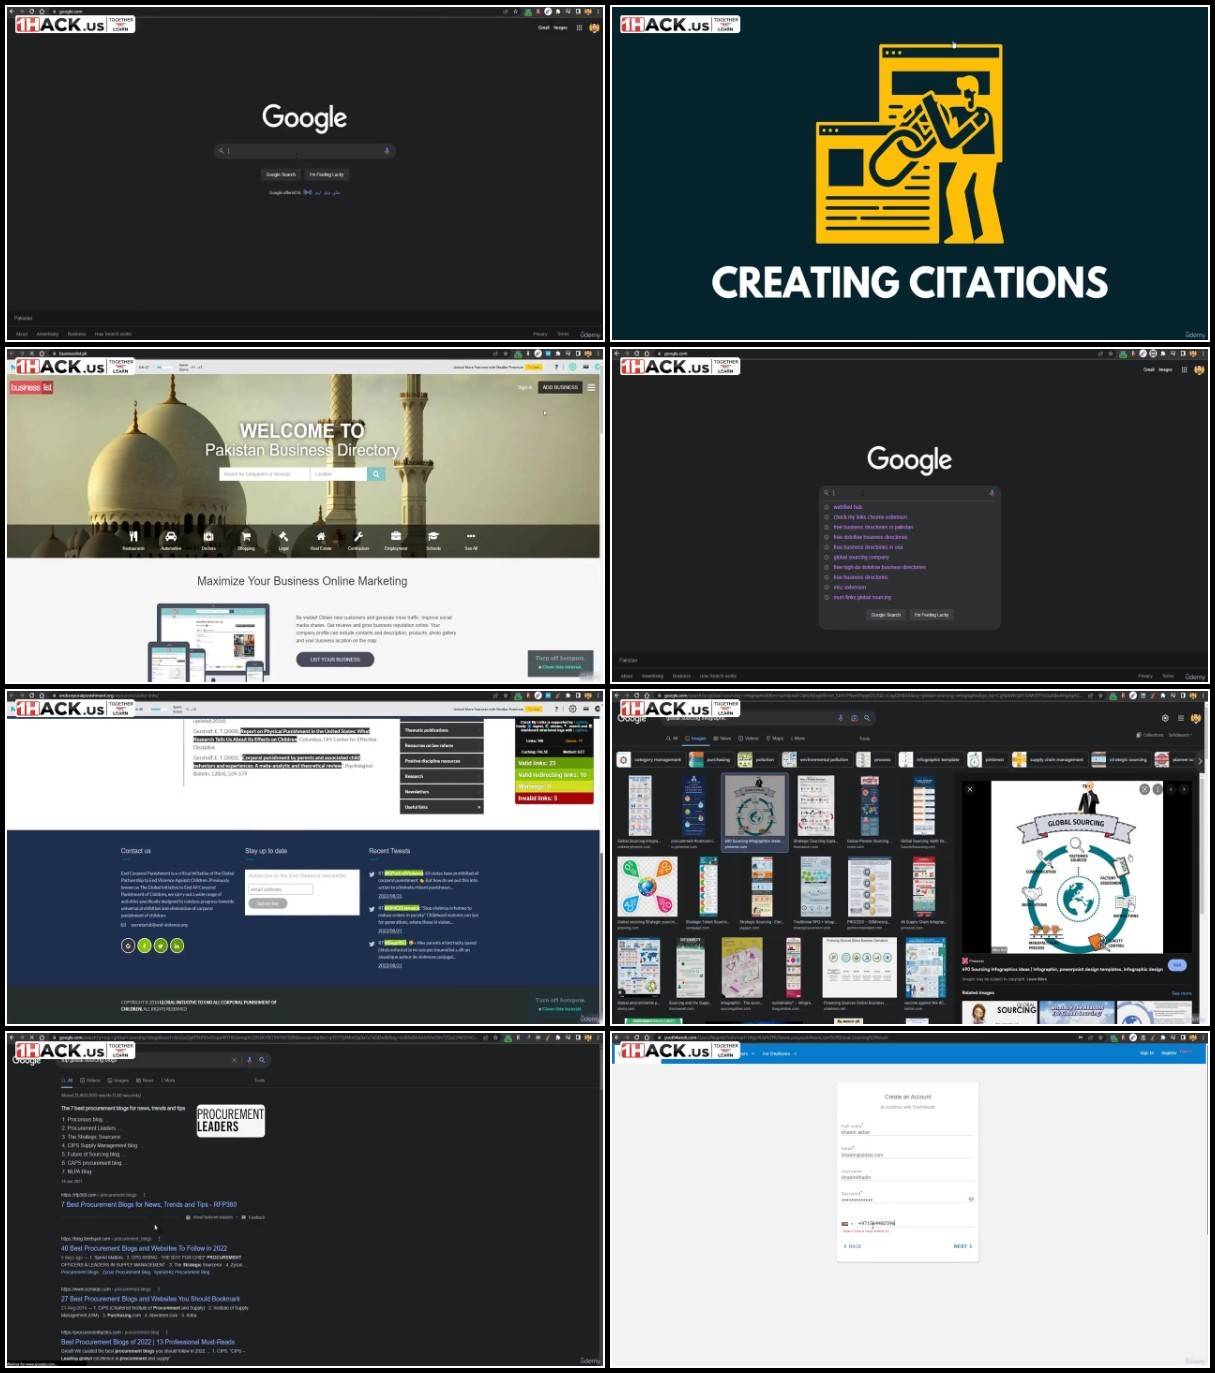
Task: Open the SafeSearch dropdown on the Images page
Action: (1180, 735)
